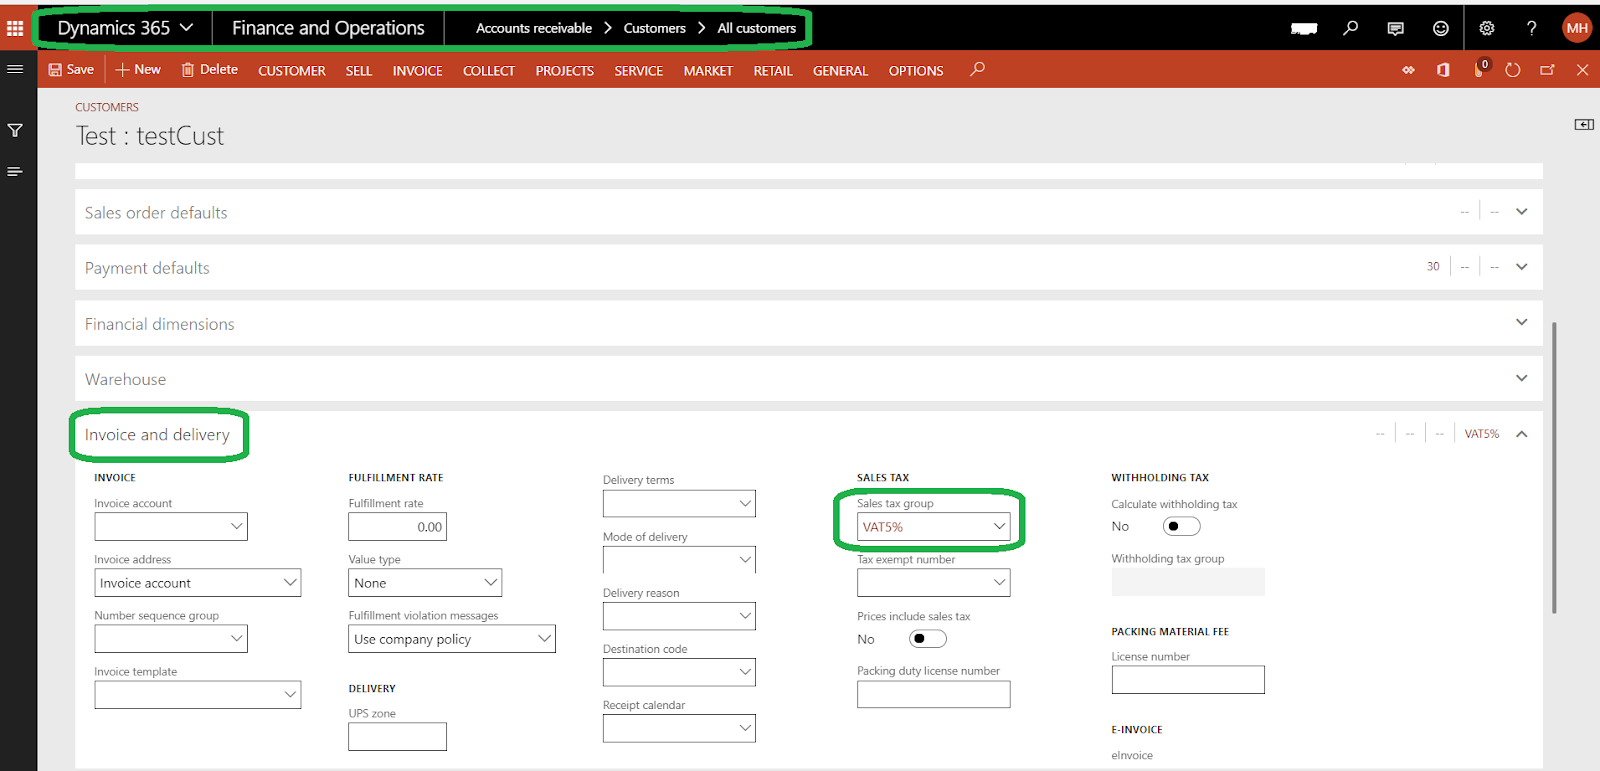Open the settings gear icon
Screen dimensions: 1600x771
click(1487, 28)
